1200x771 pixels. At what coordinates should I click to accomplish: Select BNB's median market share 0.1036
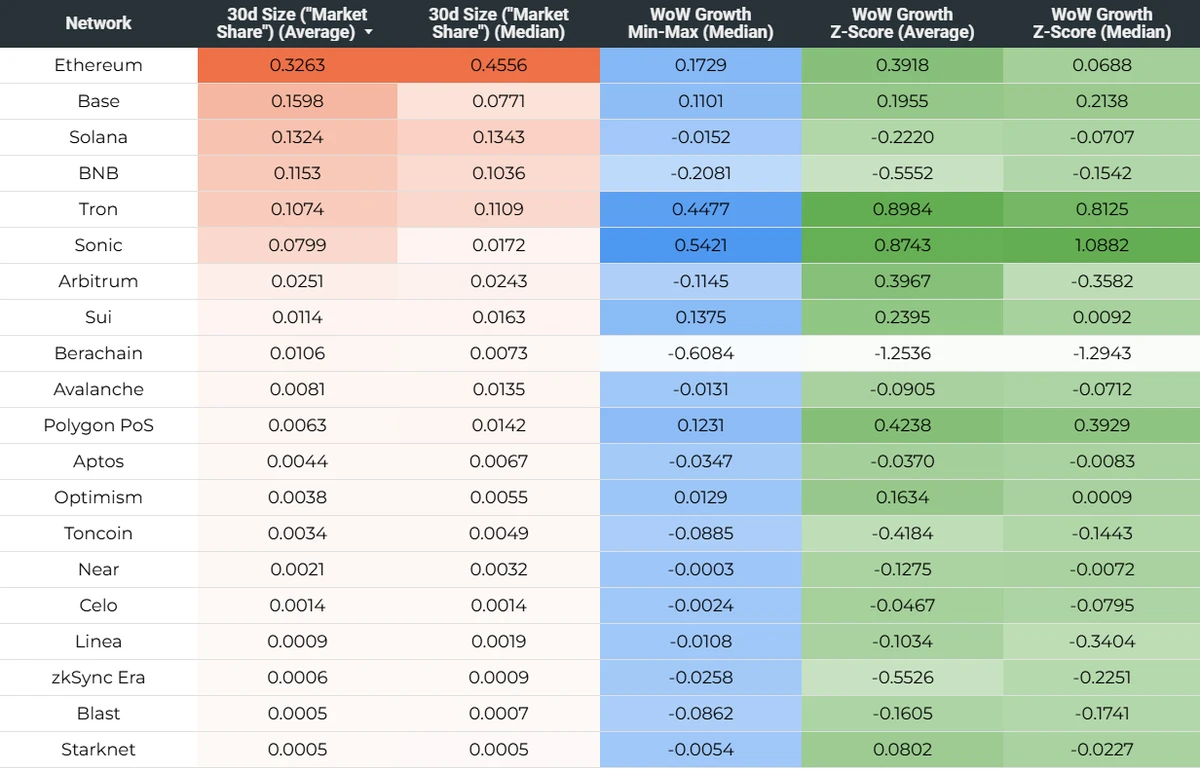point(498,173)
